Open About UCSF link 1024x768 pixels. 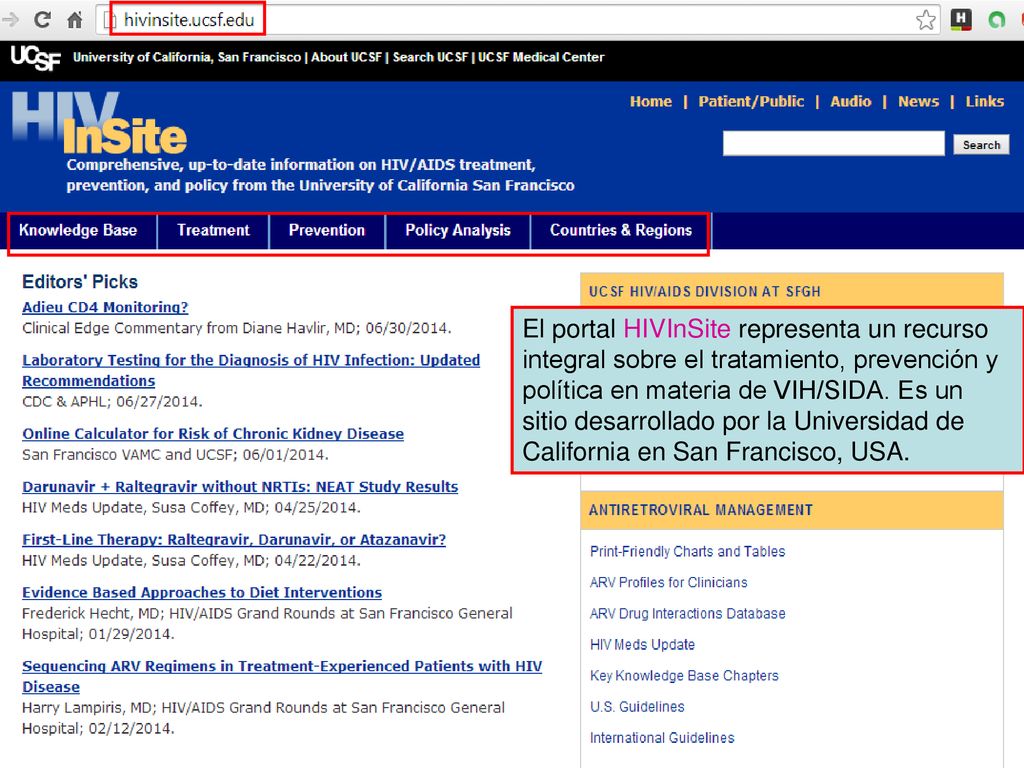(x=346, y=57)
